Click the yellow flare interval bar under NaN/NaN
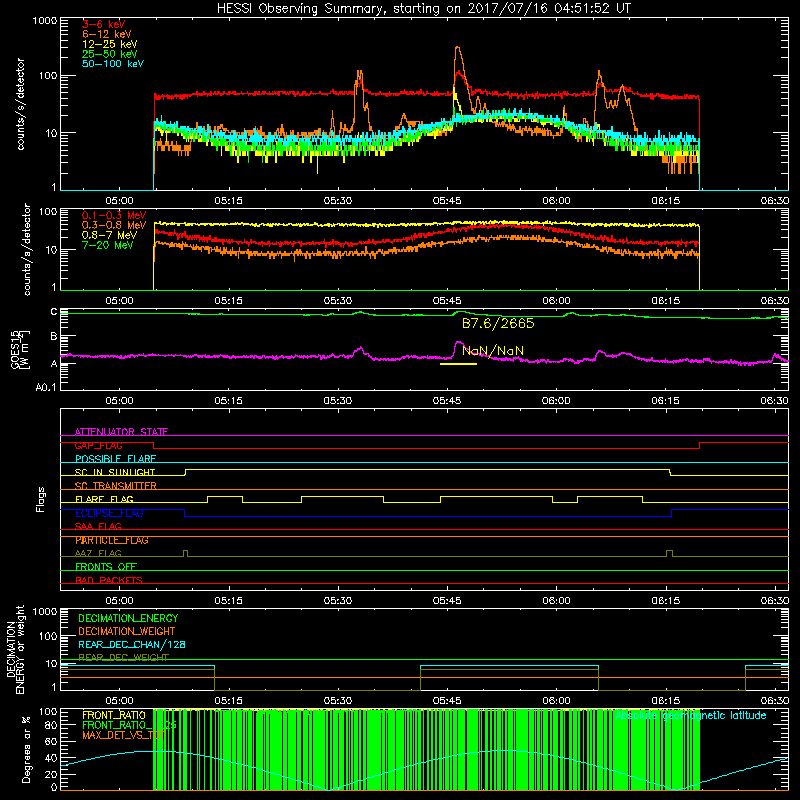The width and height of the screenshot is (800, 800). pos(458,364)
